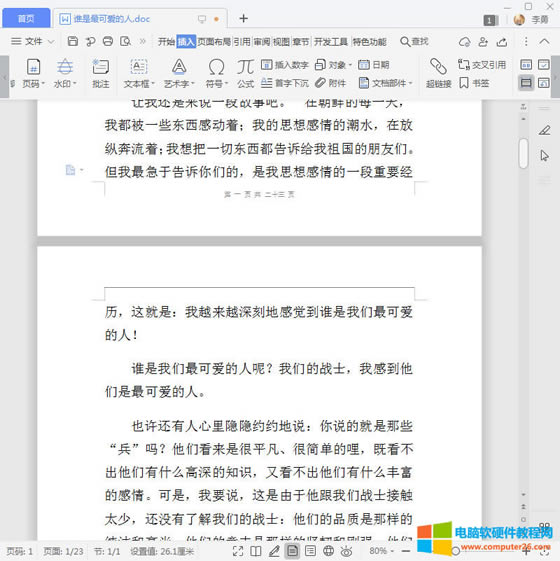Click the Save icon in quick access toolbar
This screenshot has height=561, width=560.
pos(73,42)
